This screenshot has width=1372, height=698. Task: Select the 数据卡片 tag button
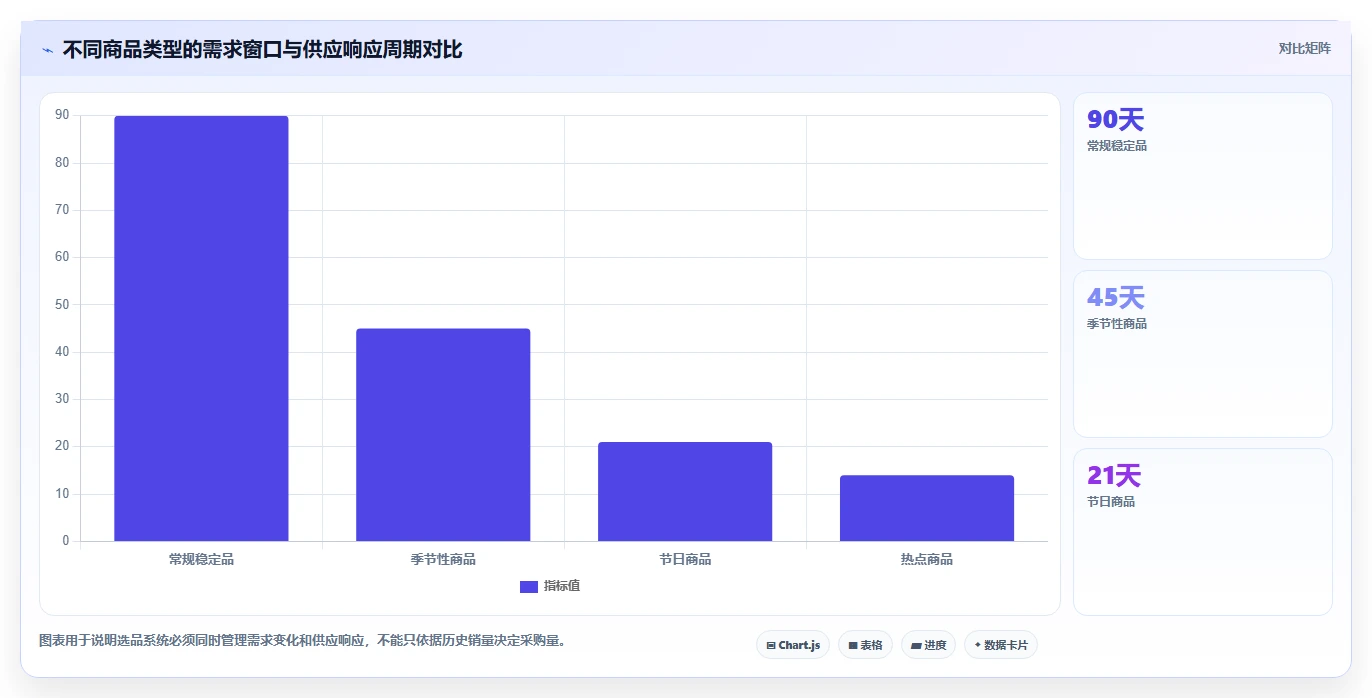coord(1000,645)
